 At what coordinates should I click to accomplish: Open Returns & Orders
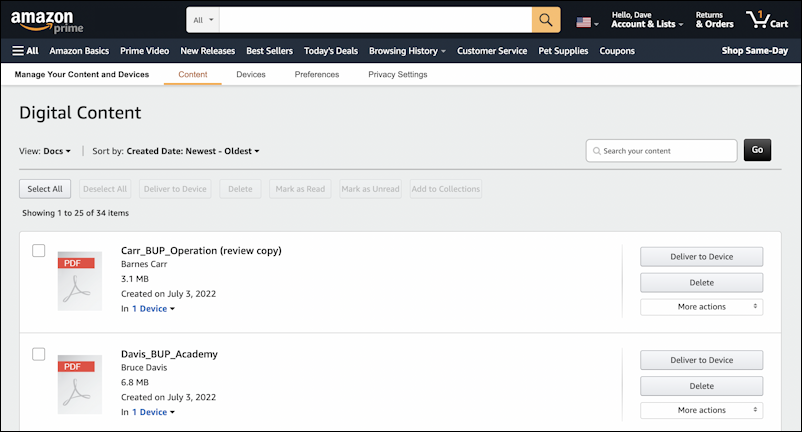(x=715, y=20)
